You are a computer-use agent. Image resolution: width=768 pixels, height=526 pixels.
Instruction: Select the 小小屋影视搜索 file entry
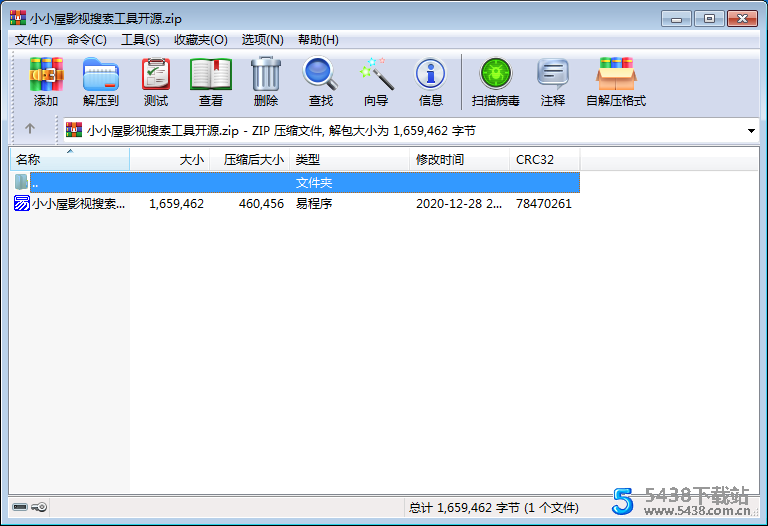78,204
